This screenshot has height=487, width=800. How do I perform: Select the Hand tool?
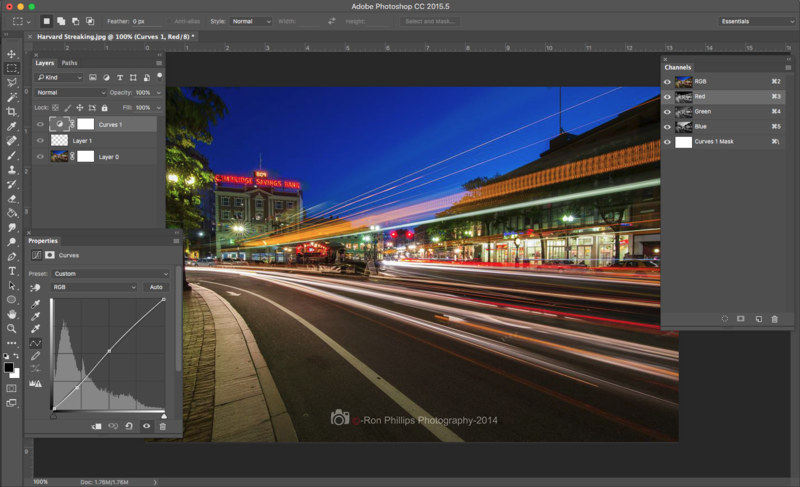pos(12,313)
